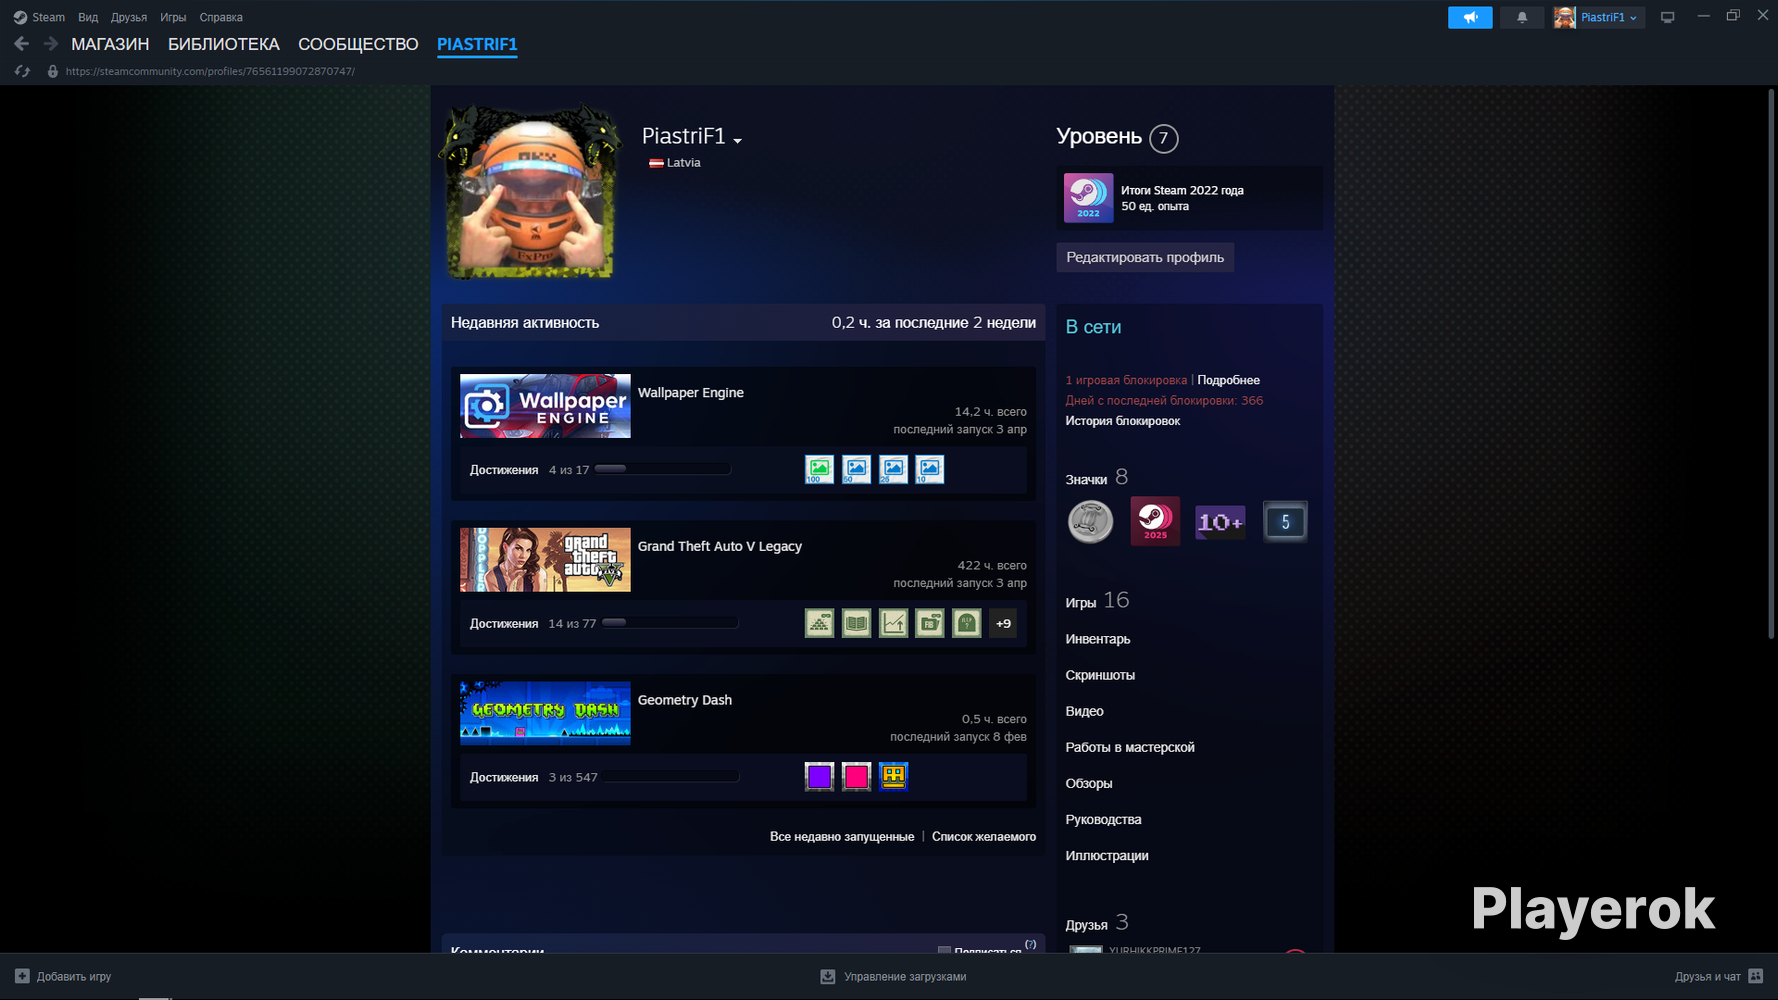Click GTA V rising chart achievement icon
Viewport: 1778px width, 1000px height.
click(893, 623)
